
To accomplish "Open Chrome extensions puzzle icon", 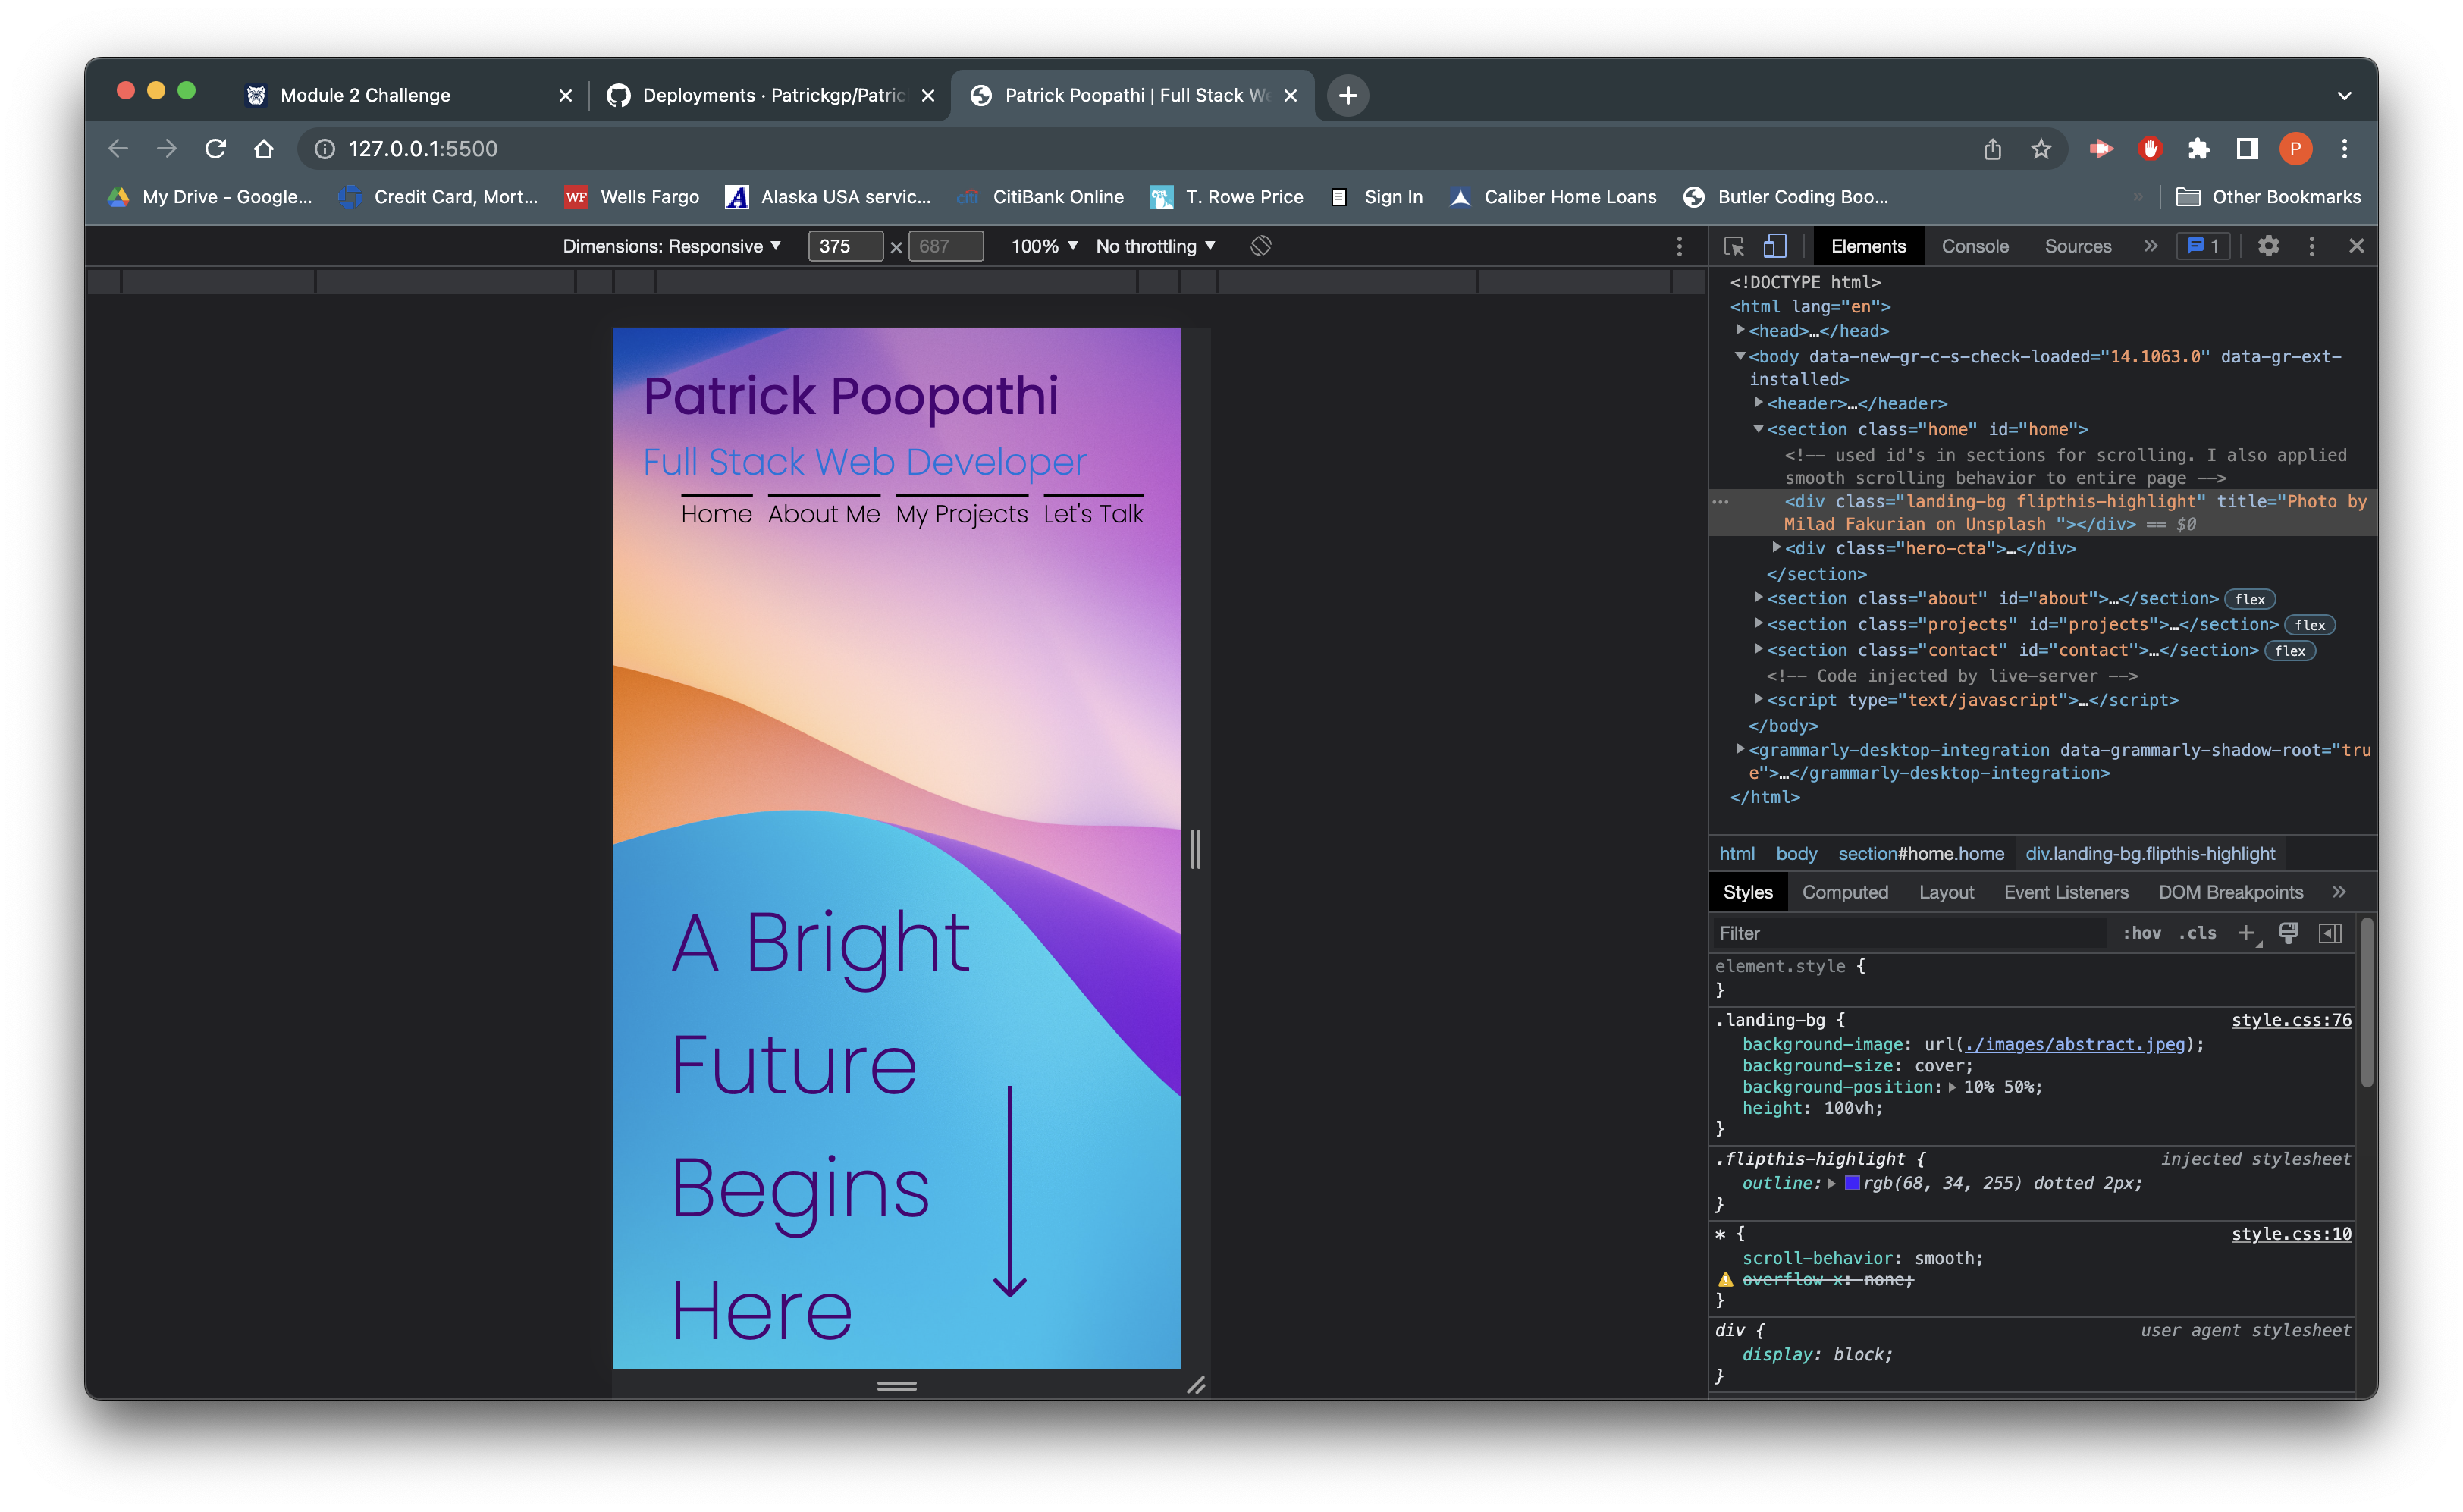I will pos(2198,149).
